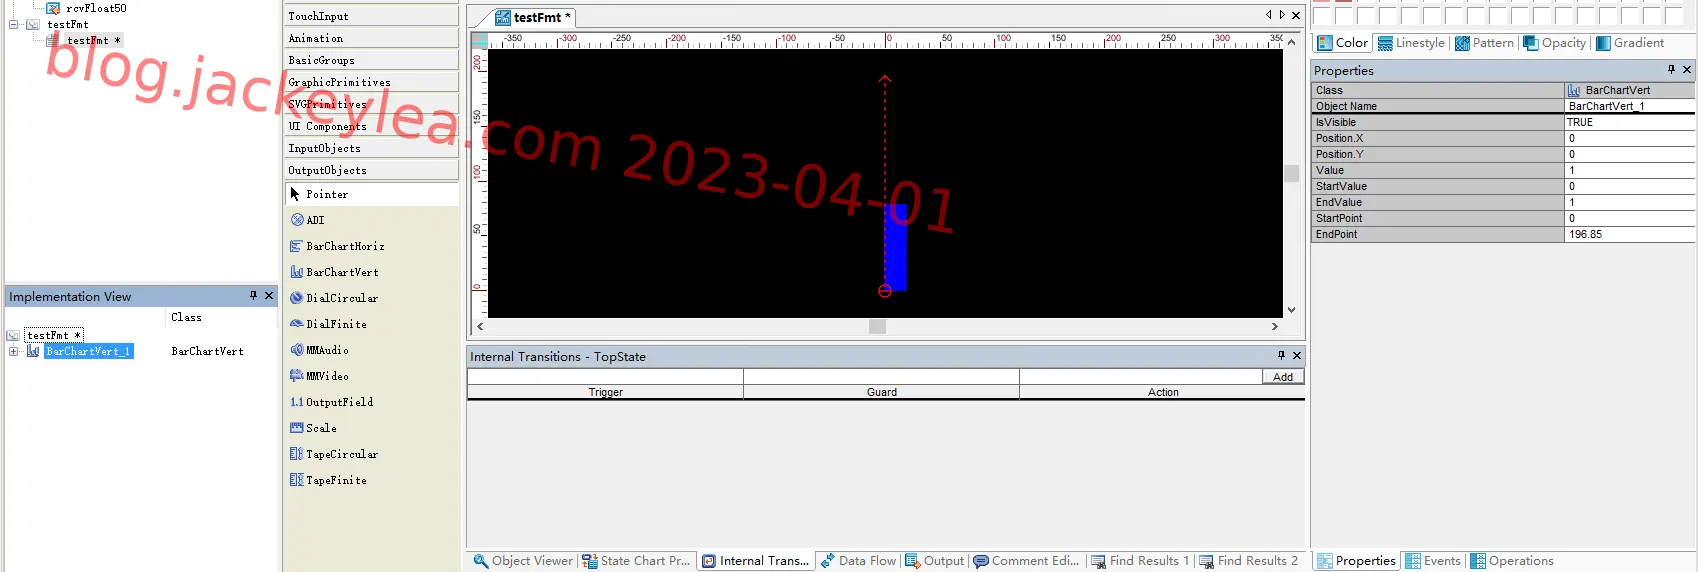Click the Guard column header
1698x572 pixels.
pyautogui.click(x=881, y=392)
